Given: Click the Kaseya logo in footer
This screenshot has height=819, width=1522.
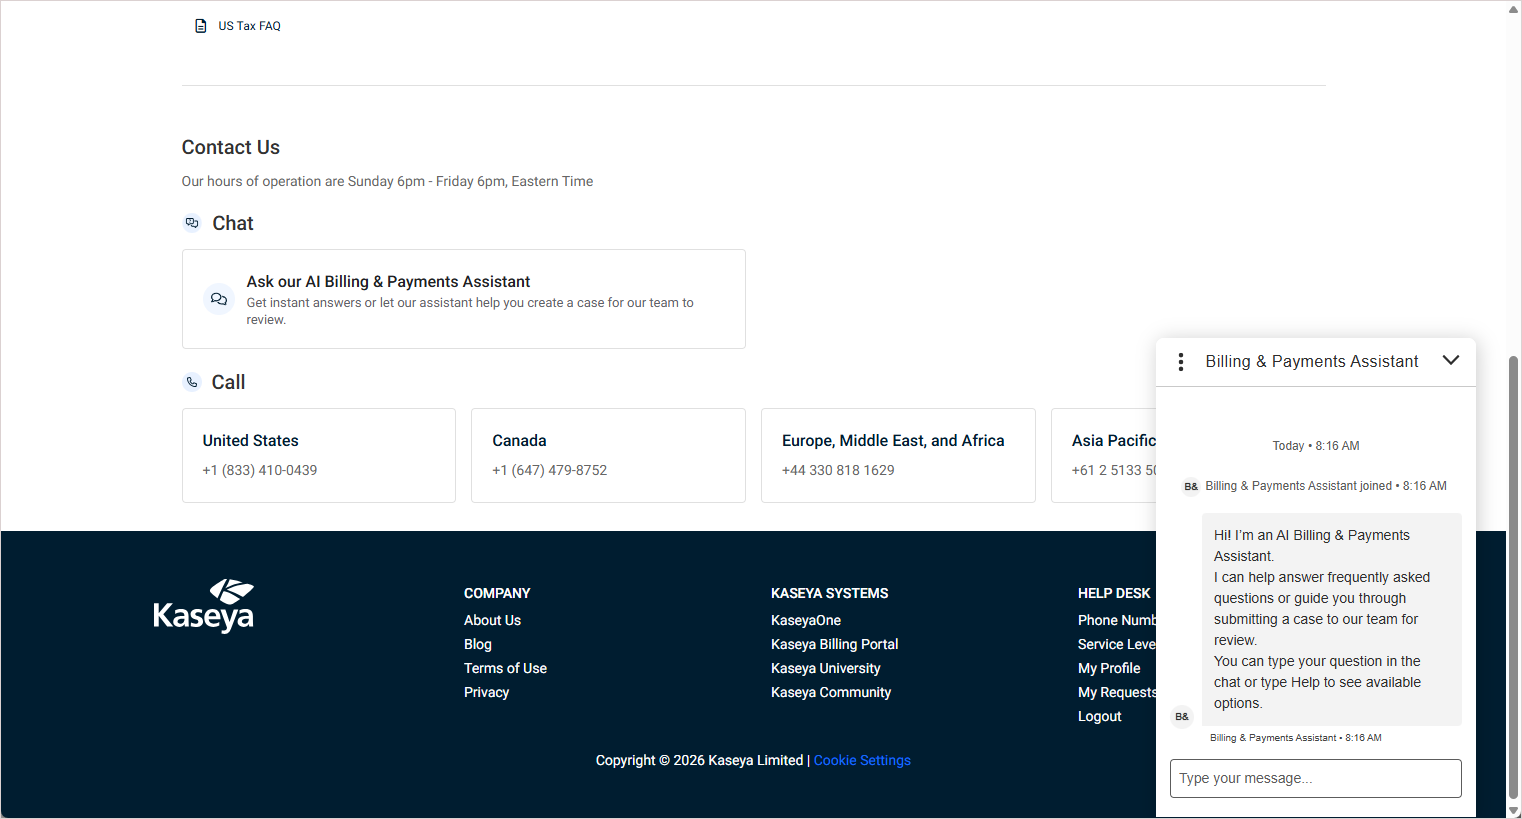Looking at the screenshot, I should point(204,606).
